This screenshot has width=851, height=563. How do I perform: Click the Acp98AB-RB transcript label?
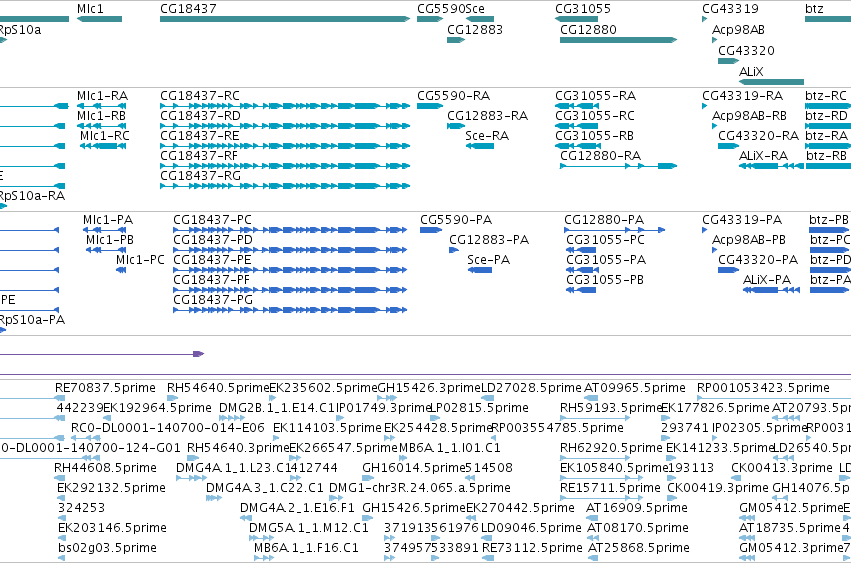tap(750, 116)
